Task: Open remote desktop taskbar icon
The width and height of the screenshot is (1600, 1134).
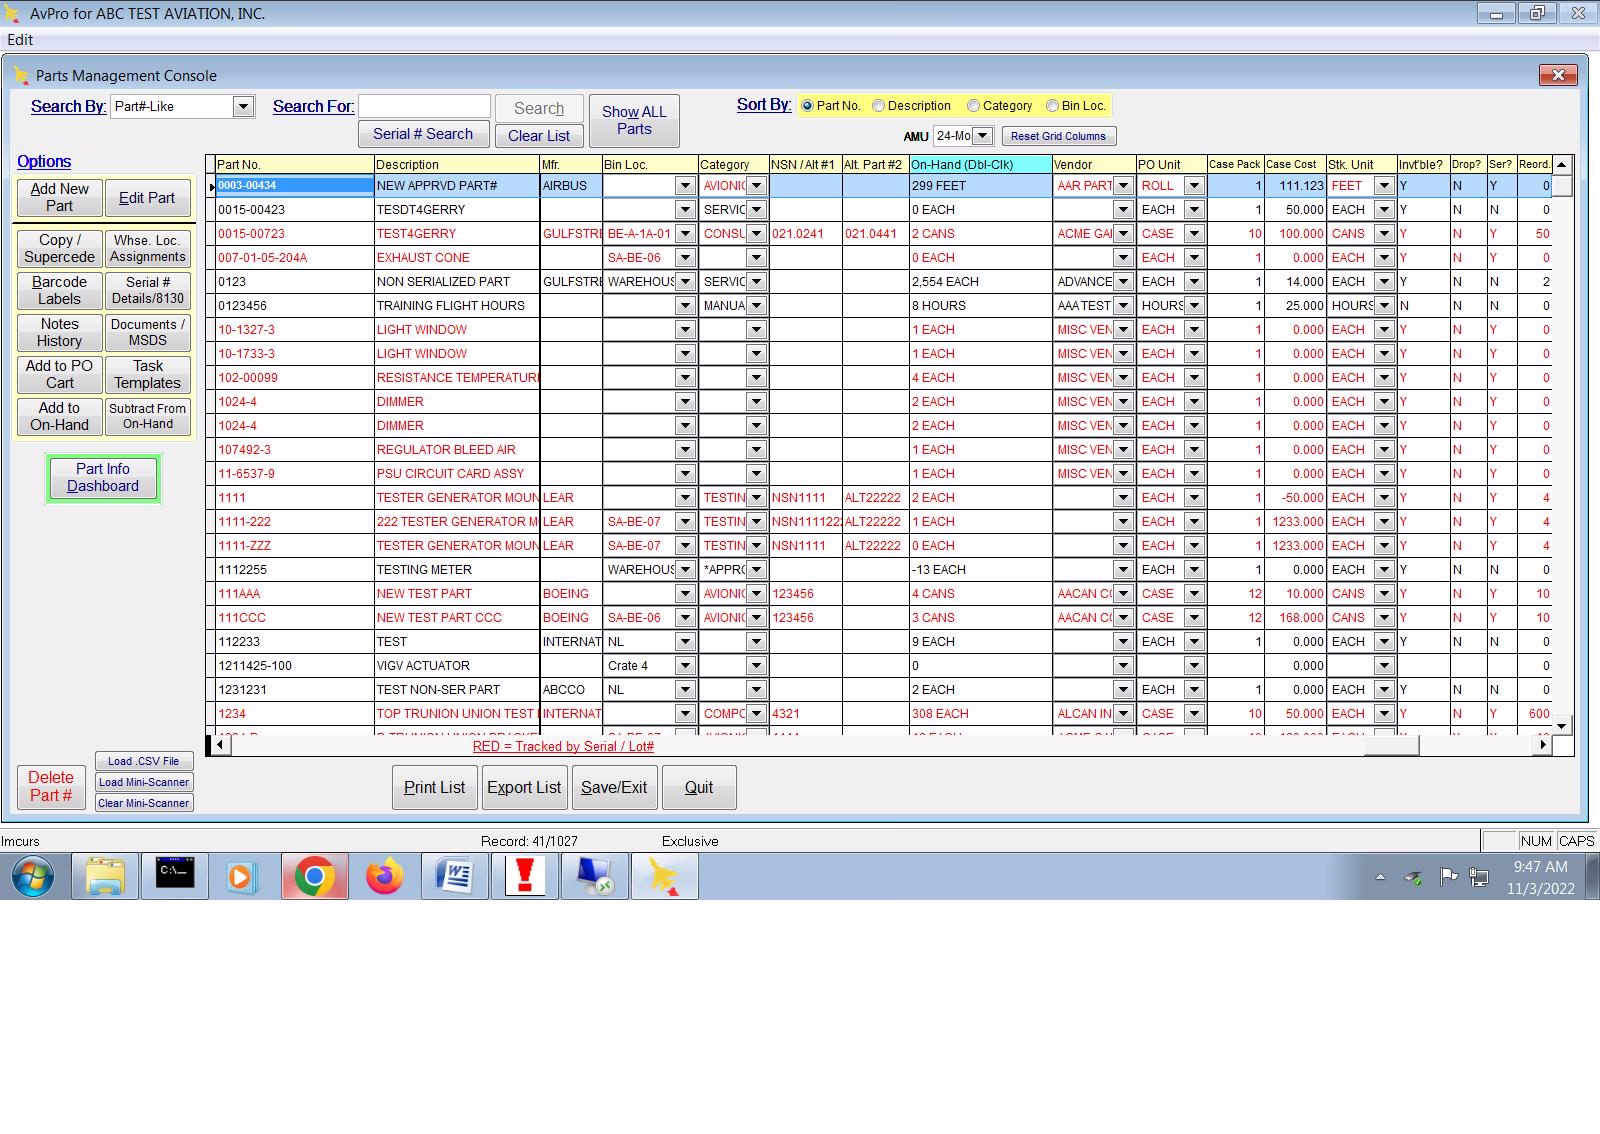Action: [595, 877]
